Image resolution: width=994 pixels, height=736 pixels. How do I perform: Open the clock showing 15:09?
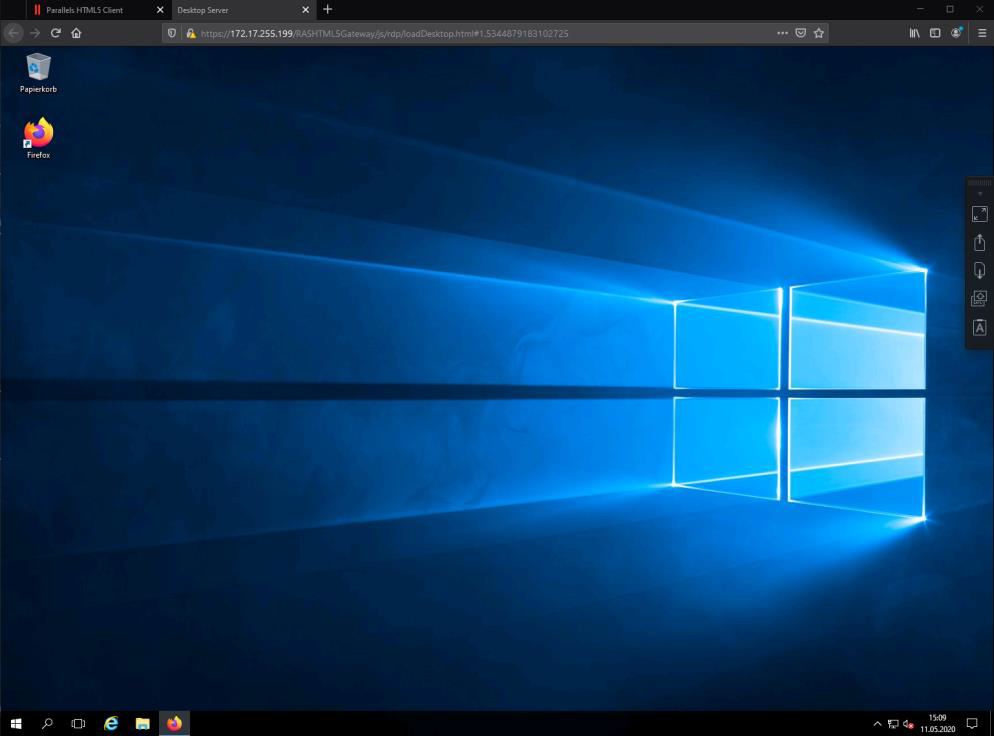[x=938, y=723]
